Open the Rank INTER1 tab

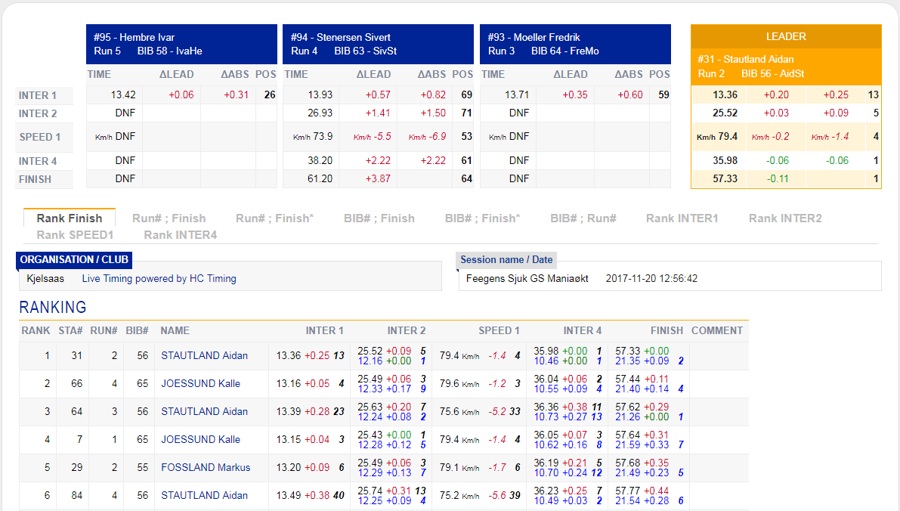pyautogui.click(x=682, y=218)
